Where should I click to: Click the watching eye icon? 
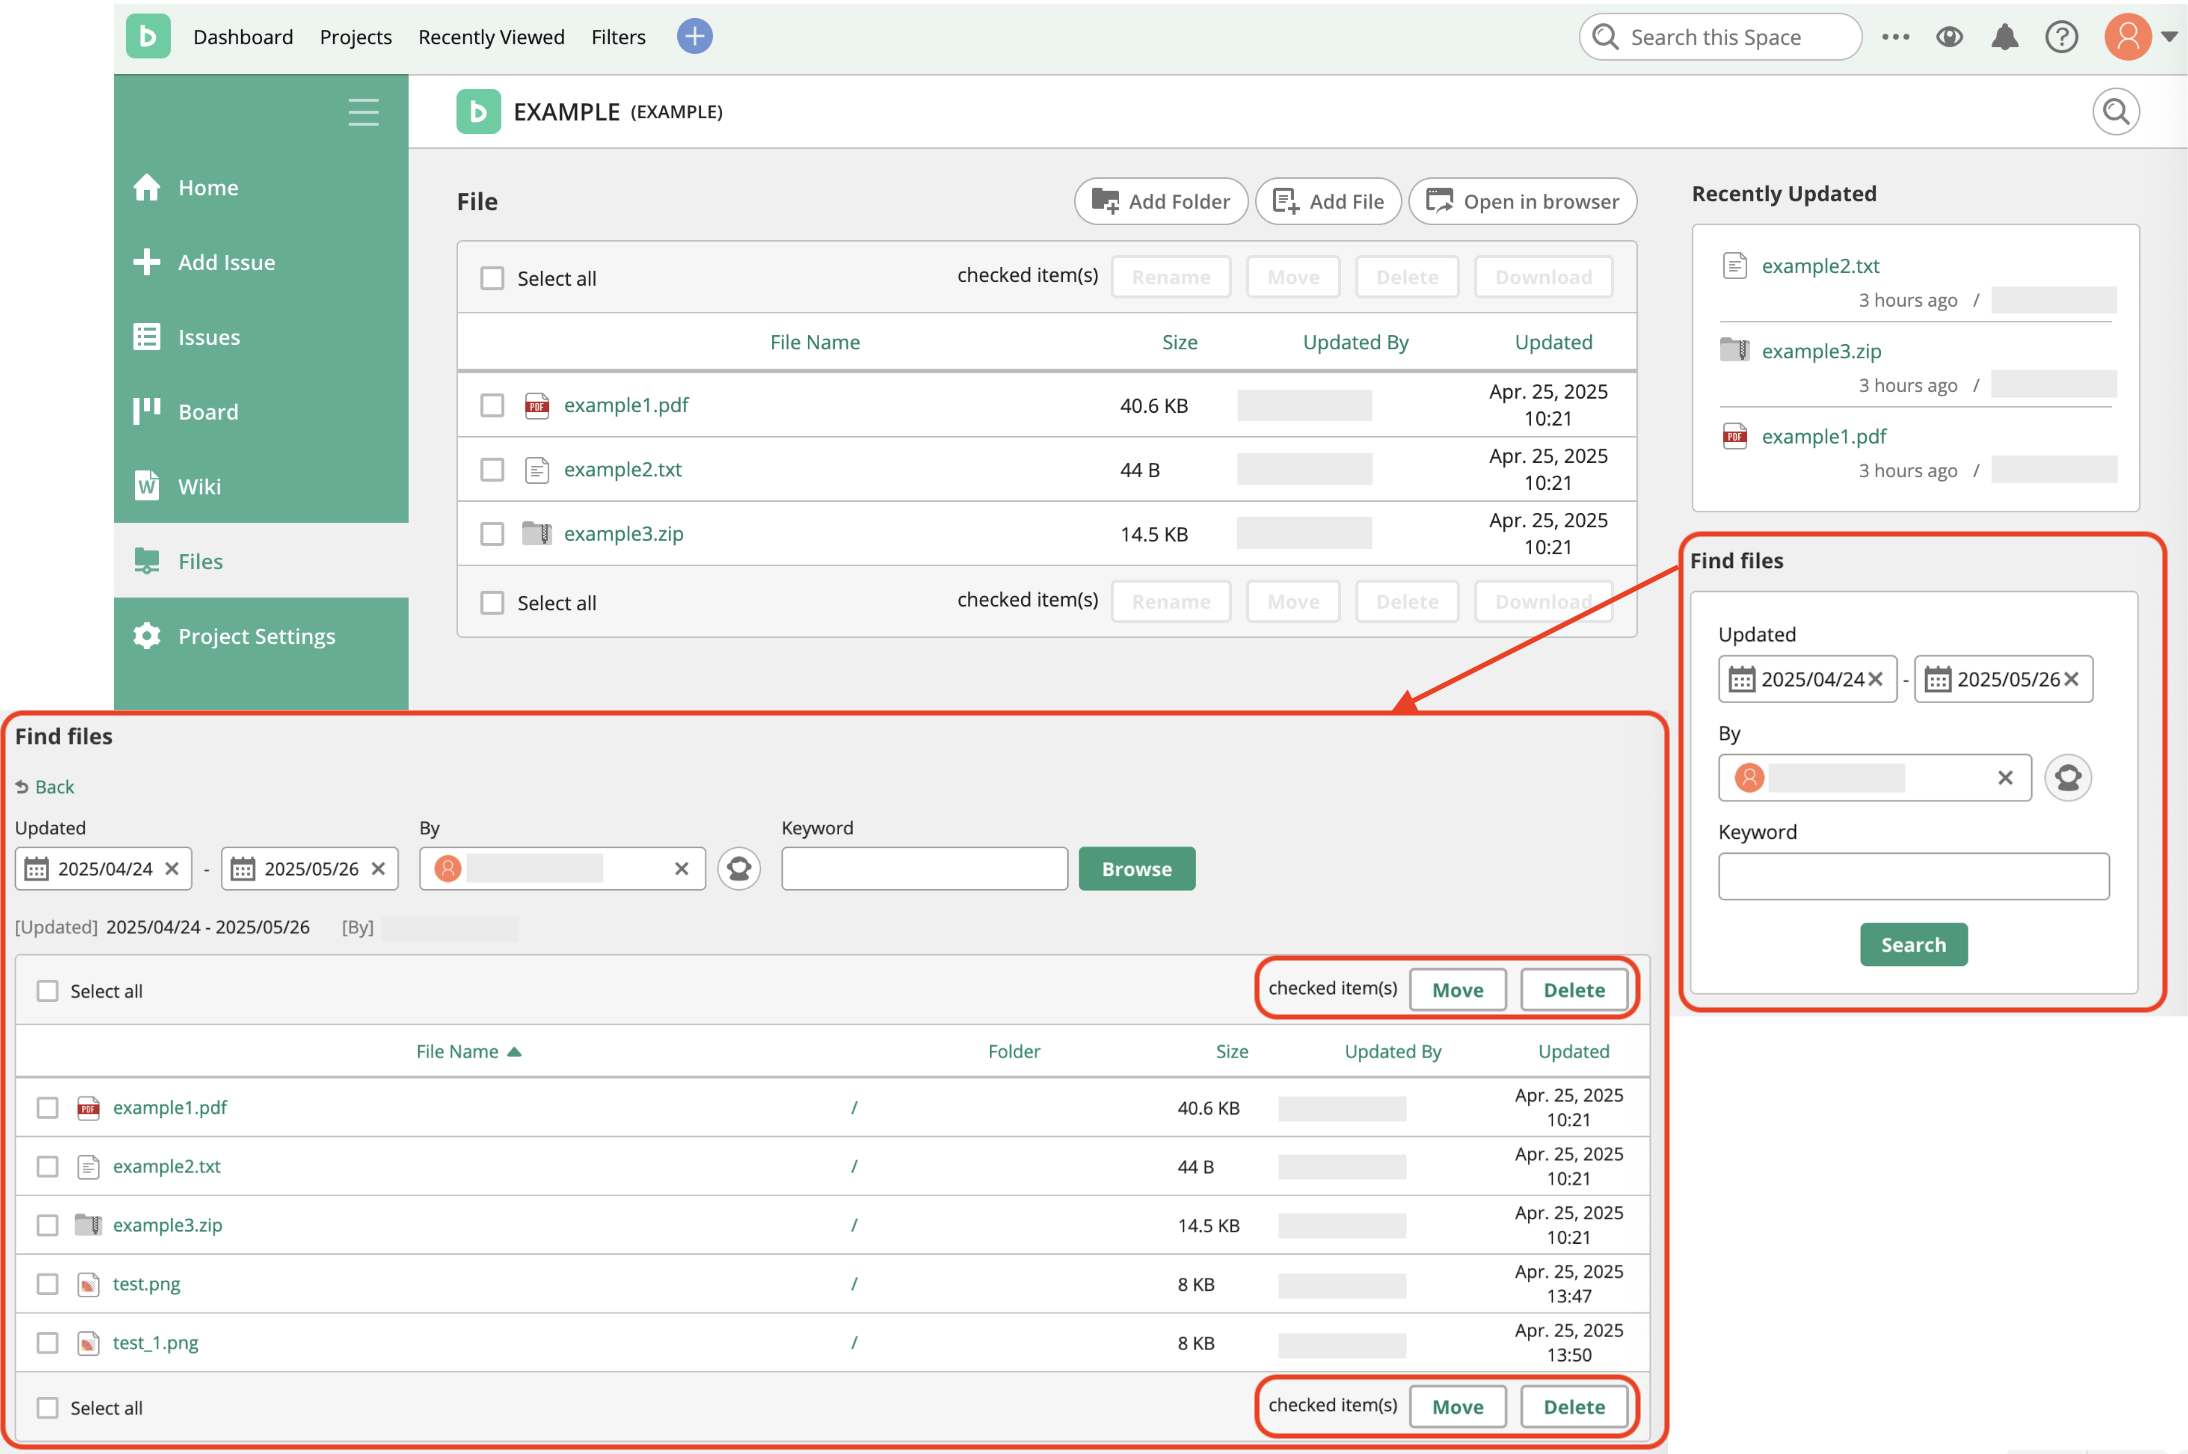point(1949,37)
